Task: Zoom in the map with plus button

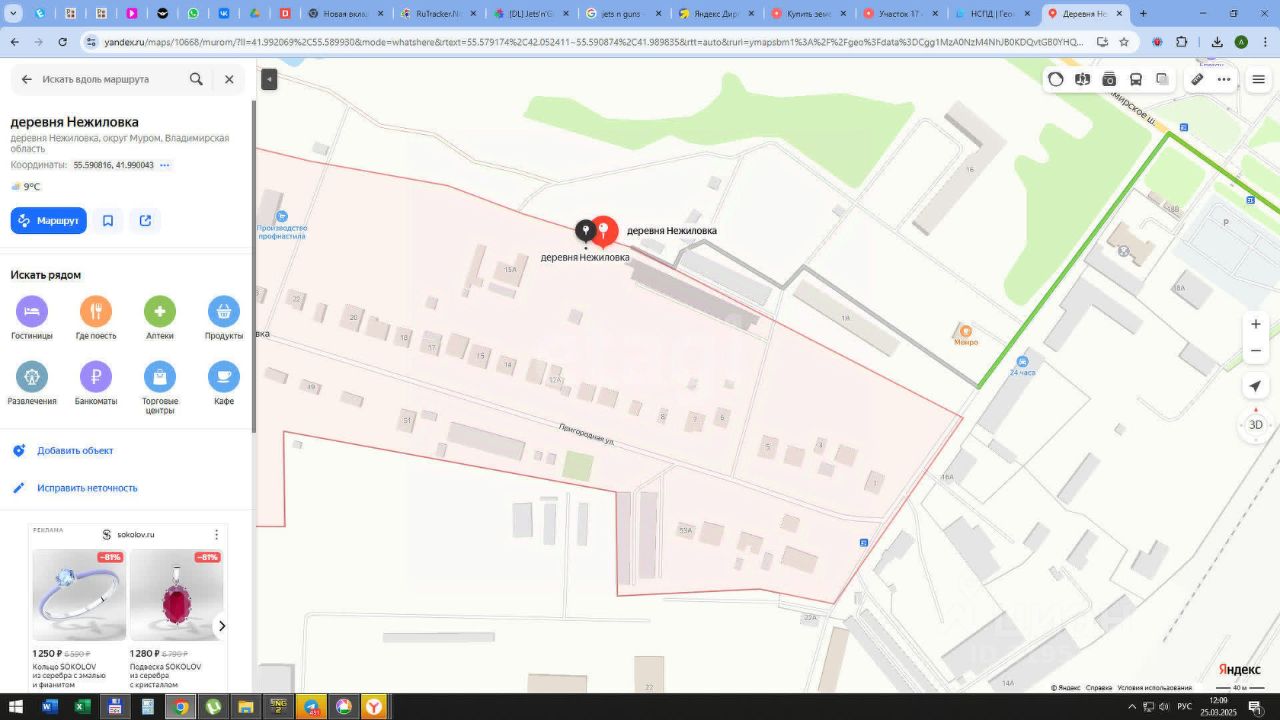Action: click(x=1256, y=324)
